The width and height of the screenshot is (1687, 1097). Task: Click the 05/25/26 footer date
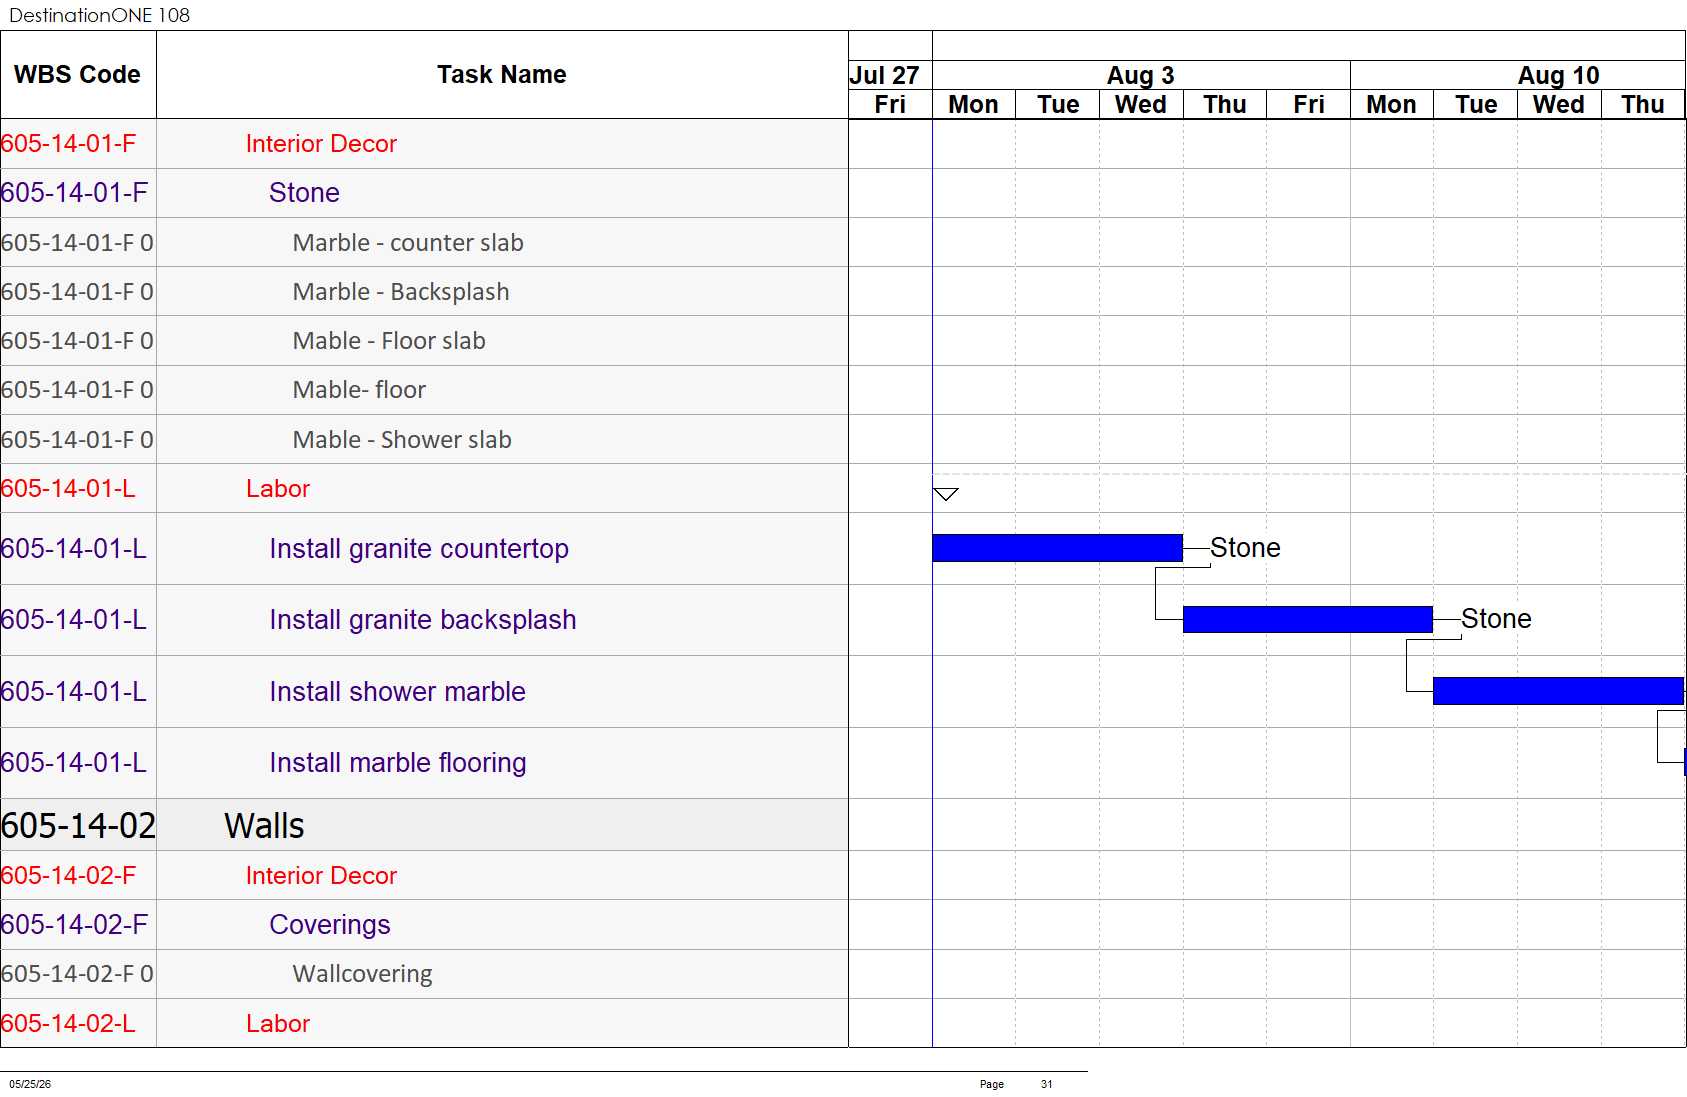(30, 1084)
